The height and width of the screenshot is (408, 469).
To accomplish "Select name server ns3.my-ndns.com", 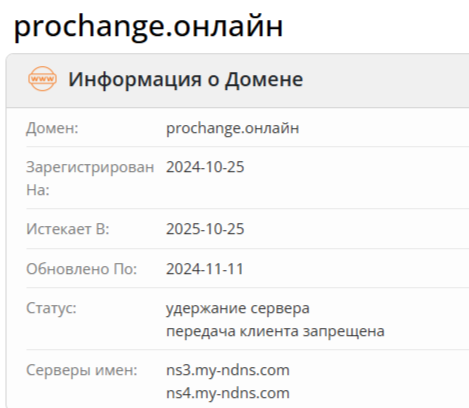I will 228,370.
